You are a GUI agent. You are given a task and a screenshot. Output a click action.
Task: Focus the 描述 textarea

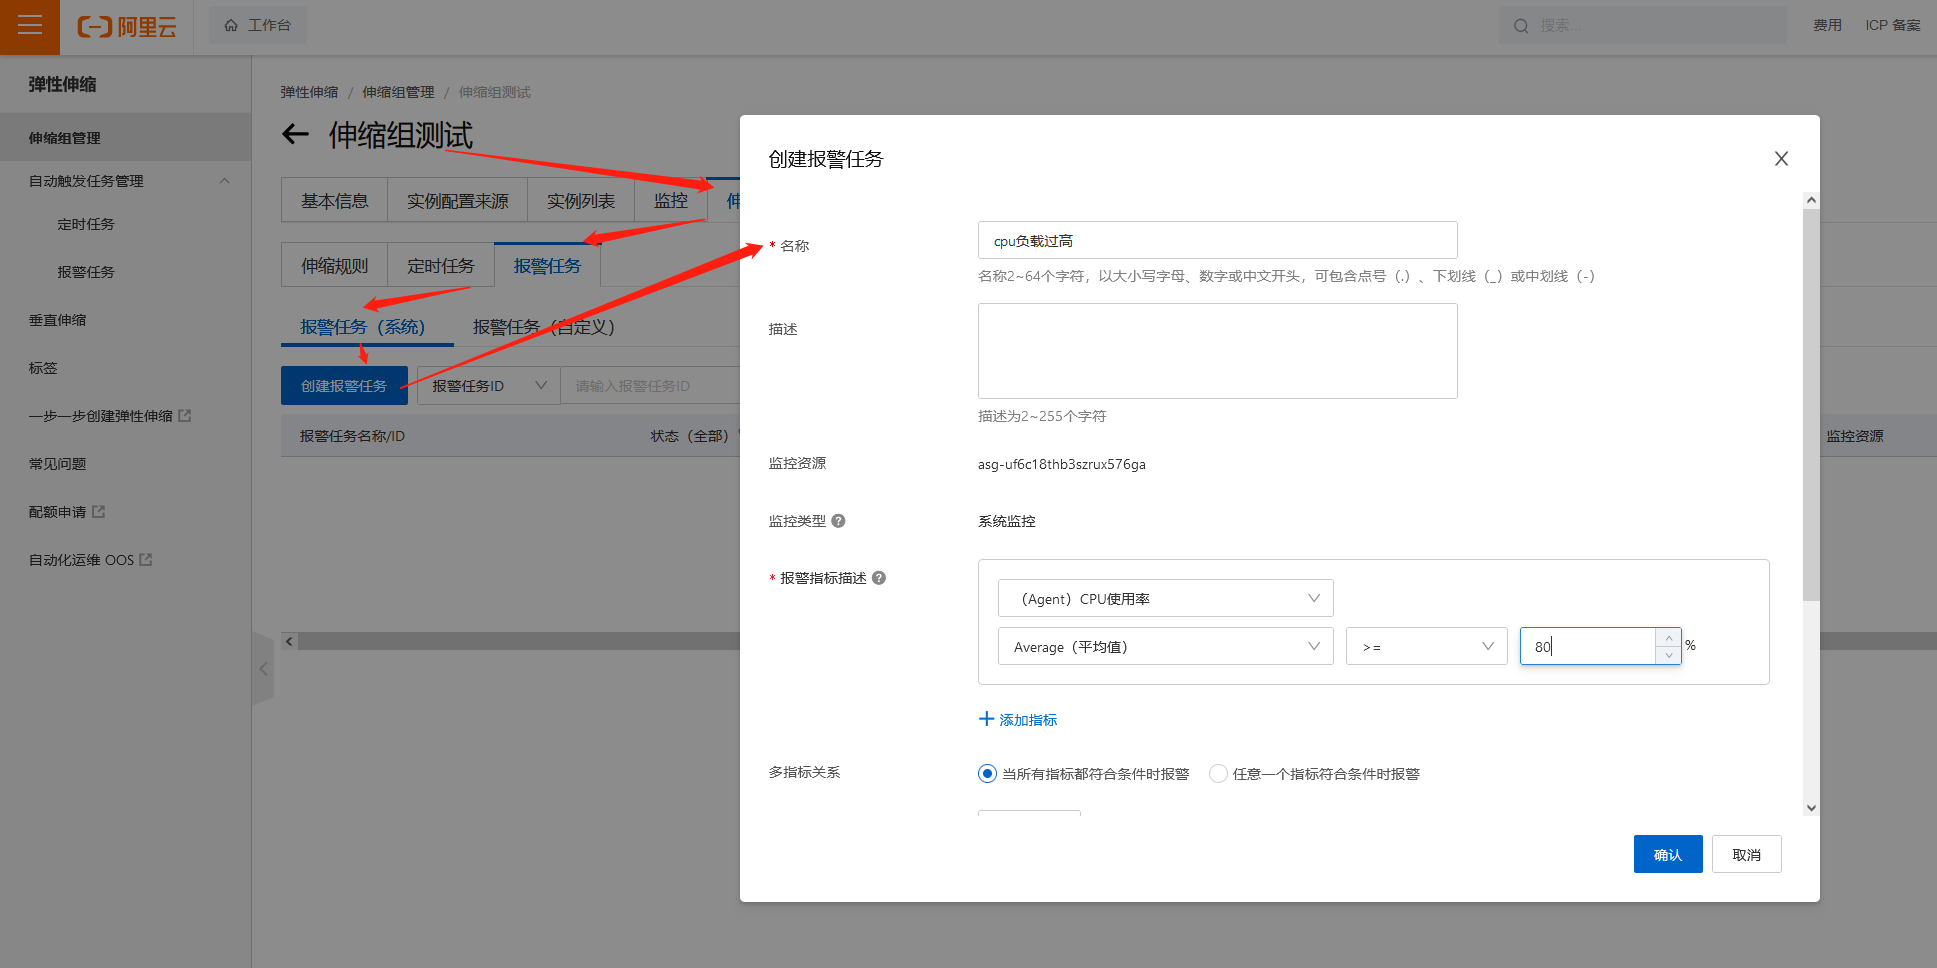(1217, 351)
